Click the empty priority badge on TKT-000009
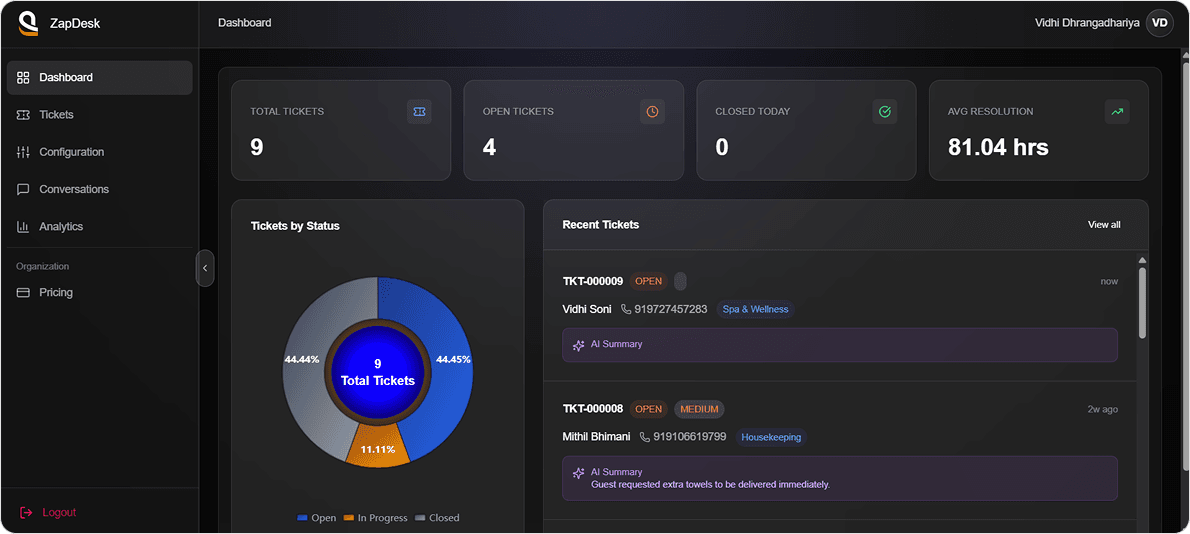Viewport: 1190px width, 534px height. tap(680, 281)
